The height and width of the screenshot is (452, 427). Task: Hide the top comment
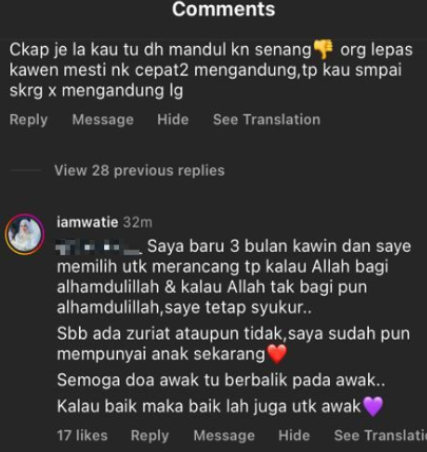pyautogui.click(x=173, y=119)
